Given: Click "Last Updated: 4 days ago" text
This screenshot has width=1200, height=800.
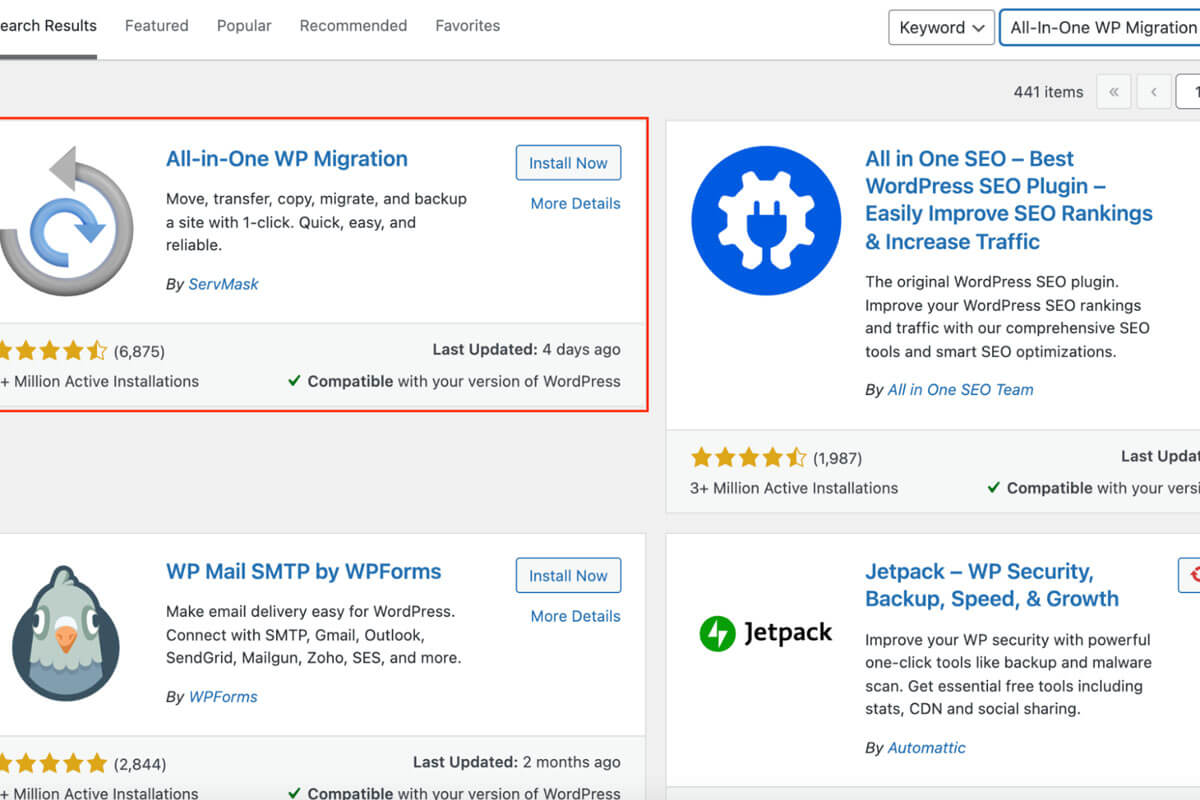Looking at the screenshot, I should 526,350.
